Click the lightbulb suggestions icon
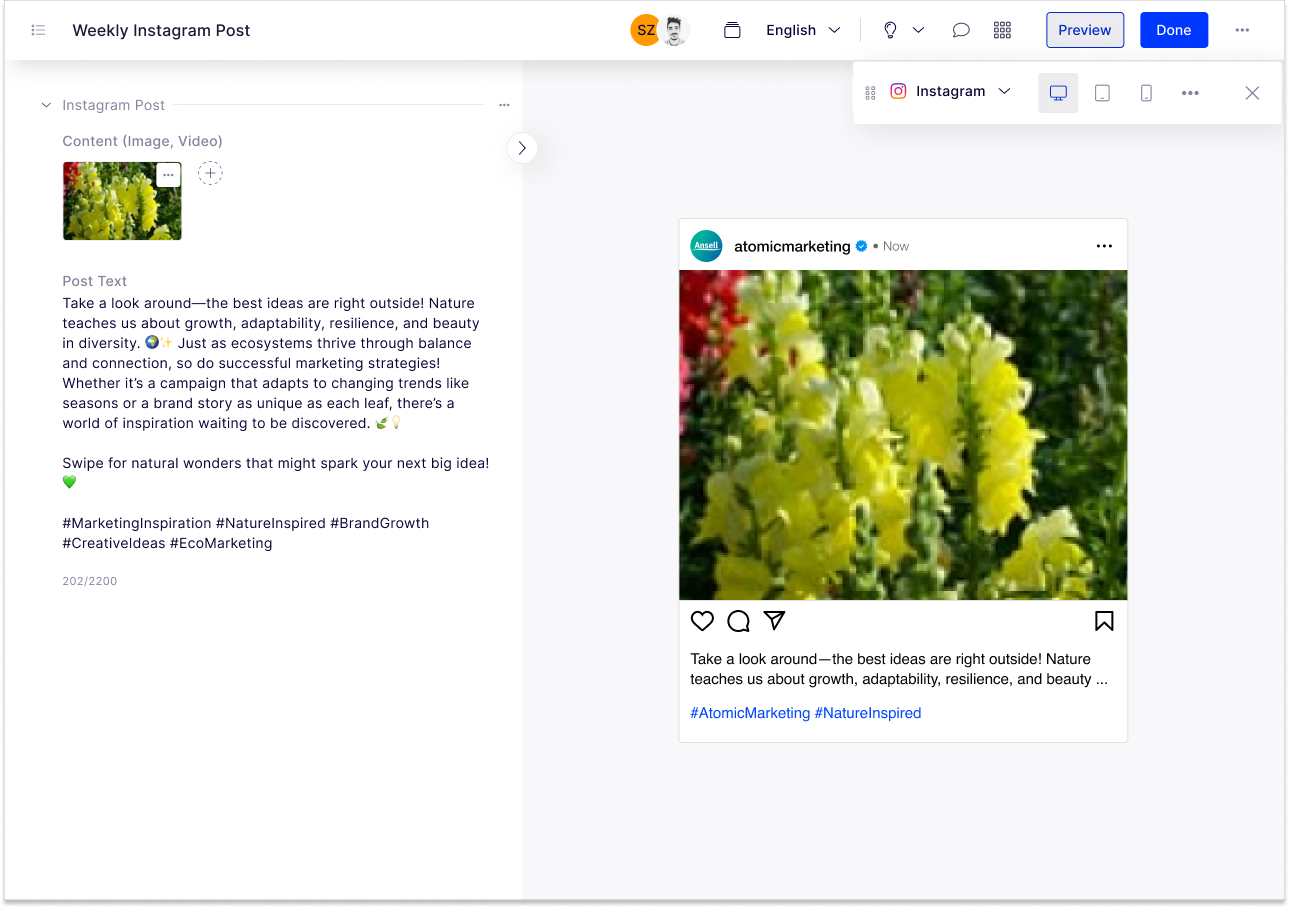The height and width of the screenshot is (908, 1289). 890,30
